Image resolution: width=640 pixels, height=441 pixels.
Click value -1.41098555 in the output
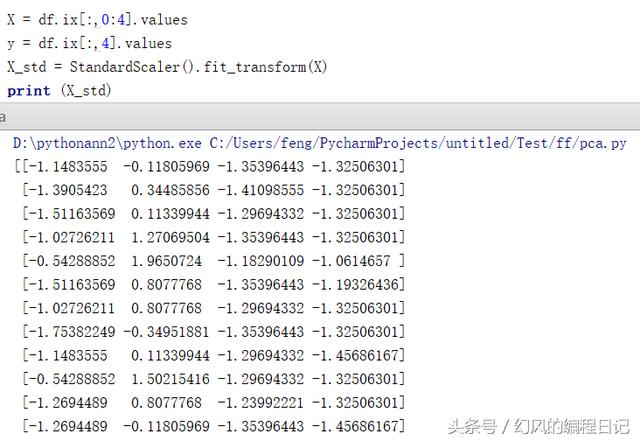(261, 190)
